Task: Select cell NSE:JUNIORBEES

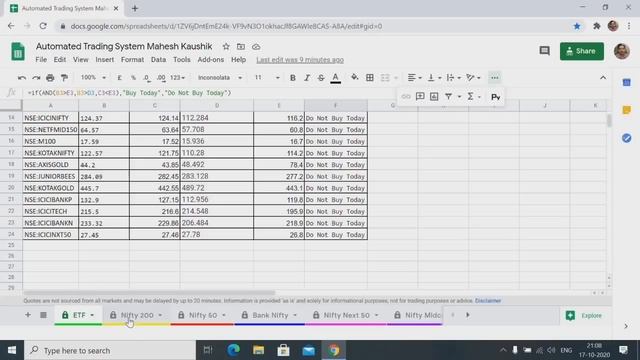Action: coord(50,176)
